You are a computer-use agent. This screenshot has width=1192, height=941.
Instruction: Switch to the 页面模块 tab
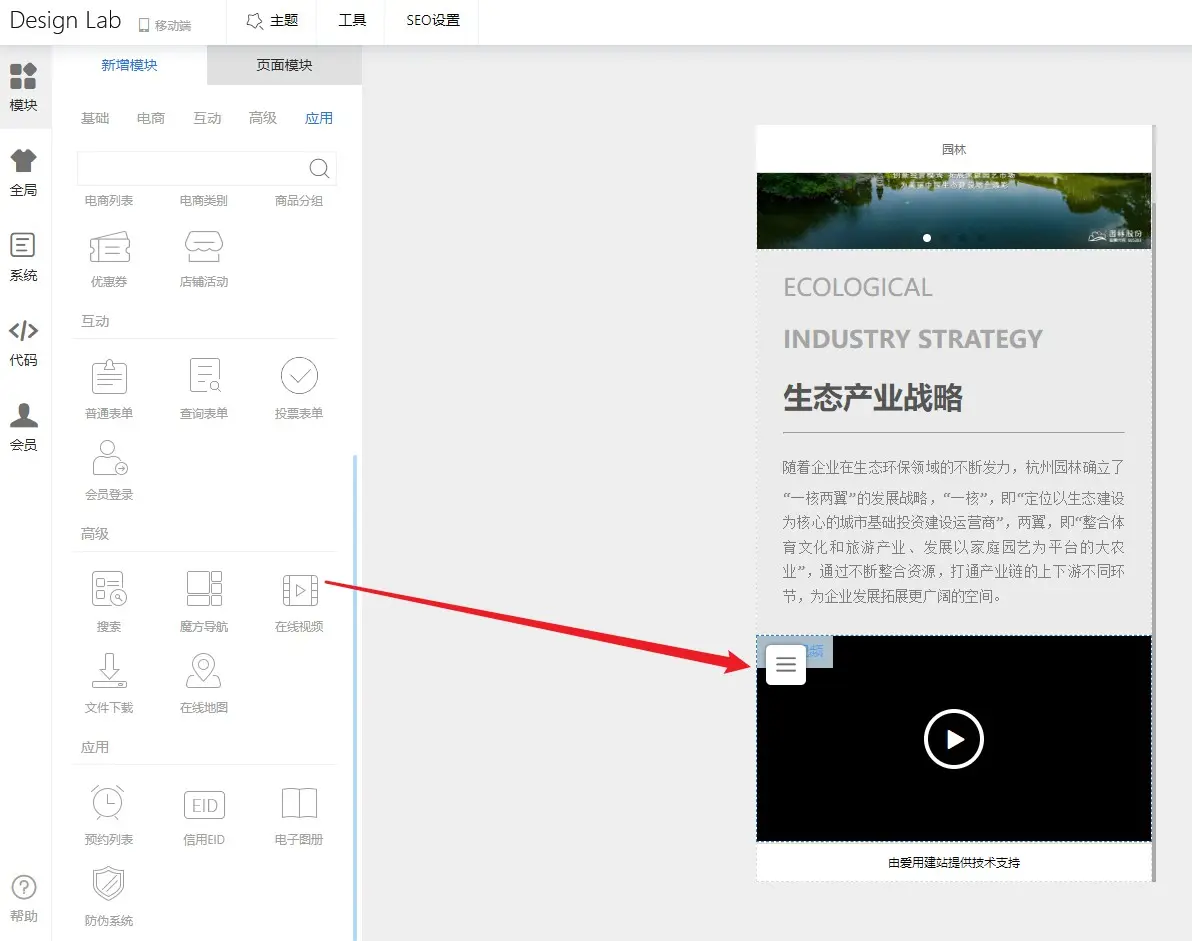(284, 65)
